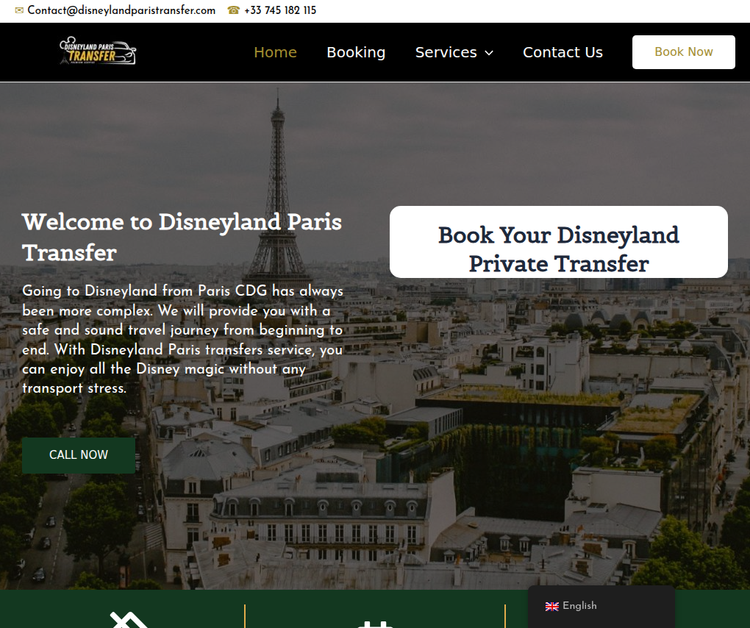The width and height of the screenshot is (750, 628).
Task: Click the telephone icon in top bar
Action: (x=233, y=11)
